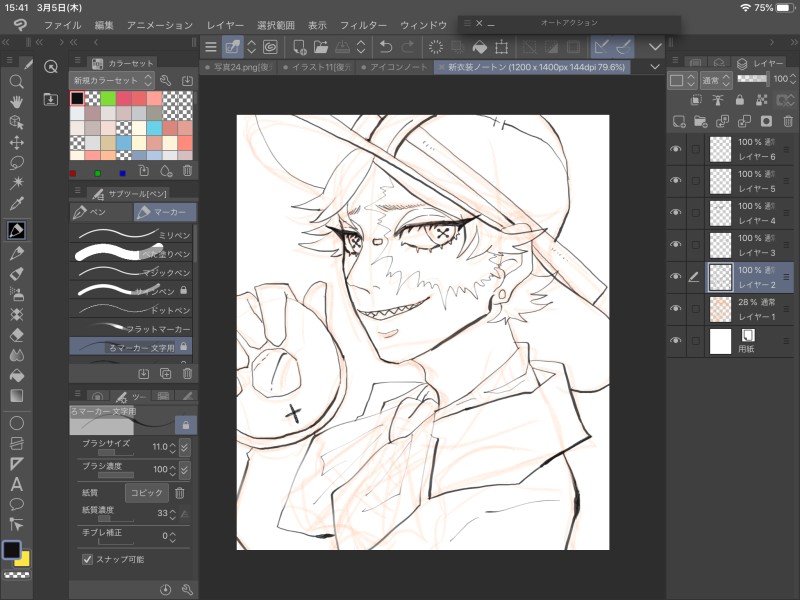Image resolution: width=800 pixels, height=600 pixels.
Task: Create a layer mask
Action: tap(766, 121)
